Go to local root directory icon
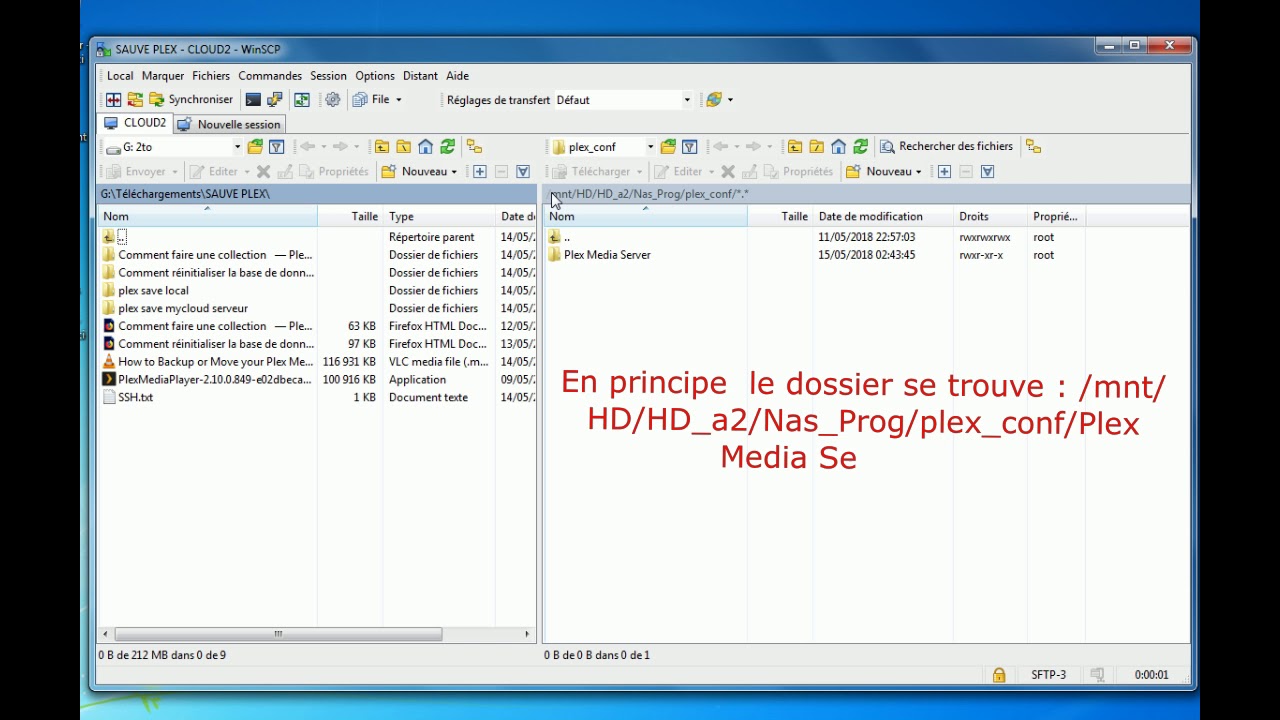The height and width of the screenshot is (720, 1280). coord(404,147)
